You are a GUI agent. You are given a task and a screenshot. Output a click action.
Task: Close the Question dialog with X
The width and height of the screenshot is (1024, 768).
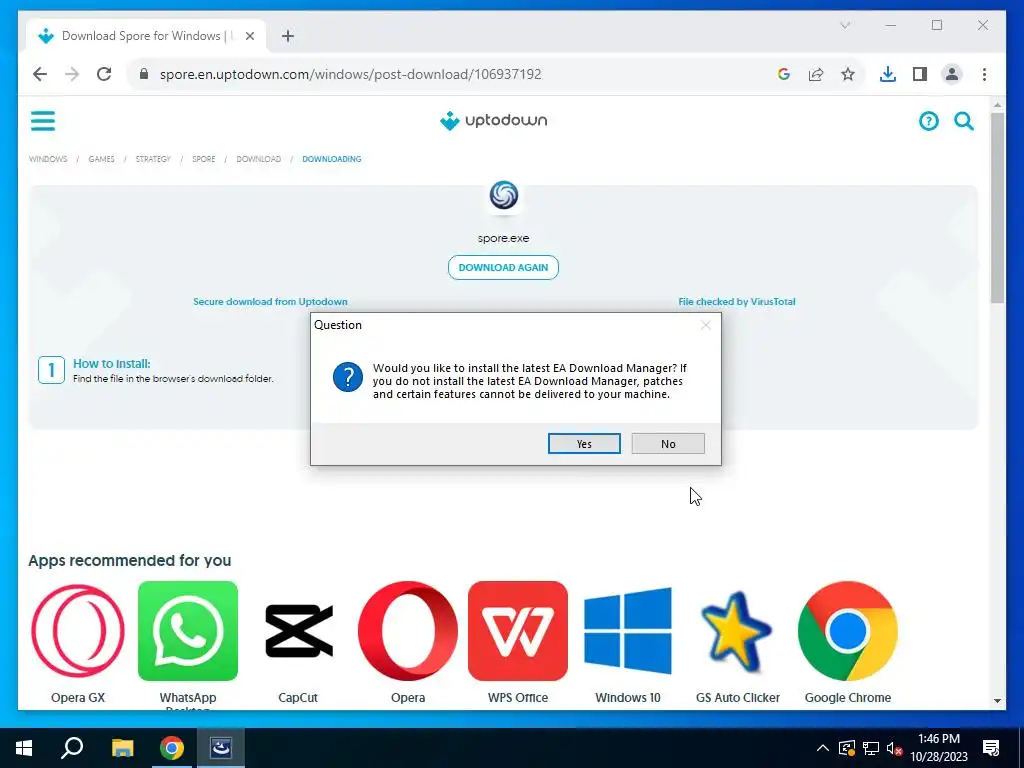(705, 325)
